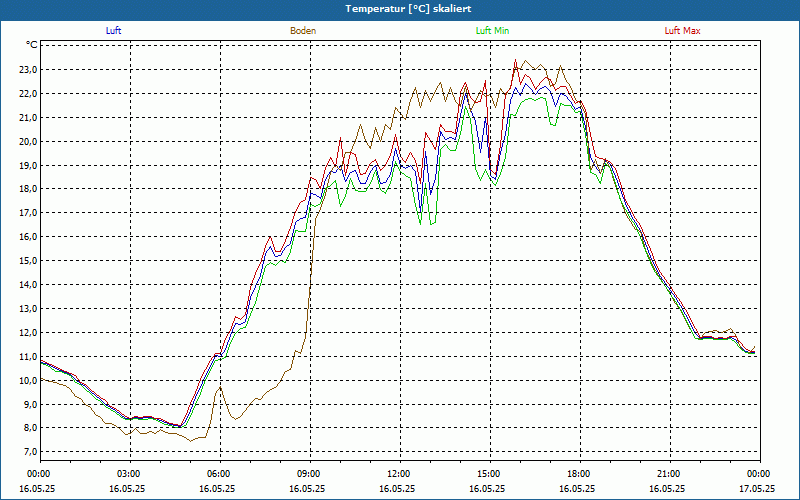
Task: Click the '18:00' time axis label
Action: tap(580, 474)
